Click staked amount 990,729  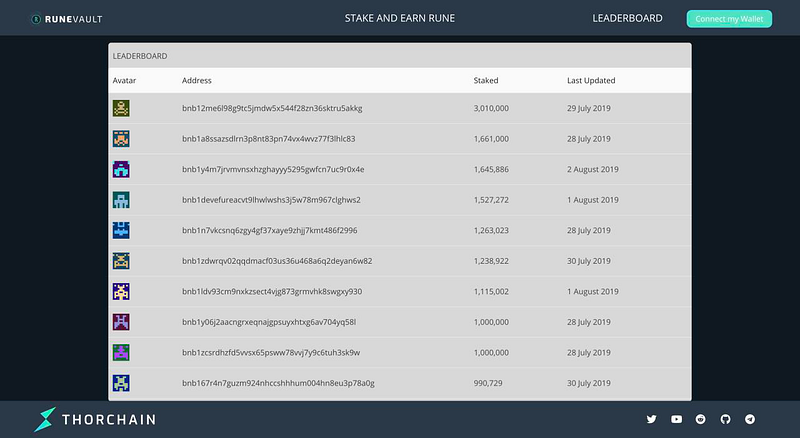pos(488,383)
